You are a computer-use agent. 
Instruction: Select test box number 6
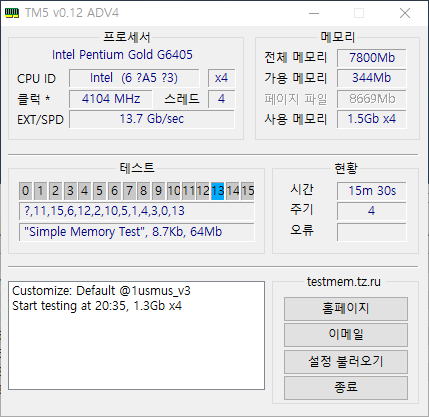114,191
